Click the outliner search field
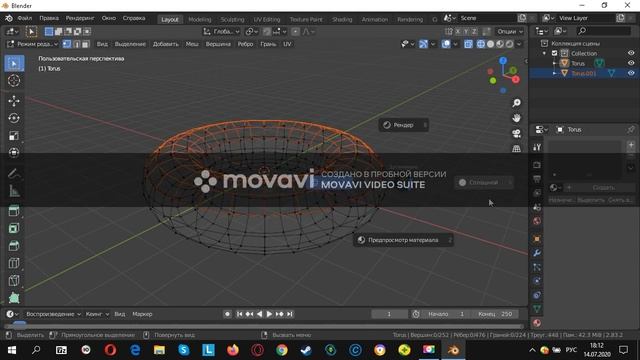Image resolution: width=640 pixels, height=360 pixels. (604, 31)
